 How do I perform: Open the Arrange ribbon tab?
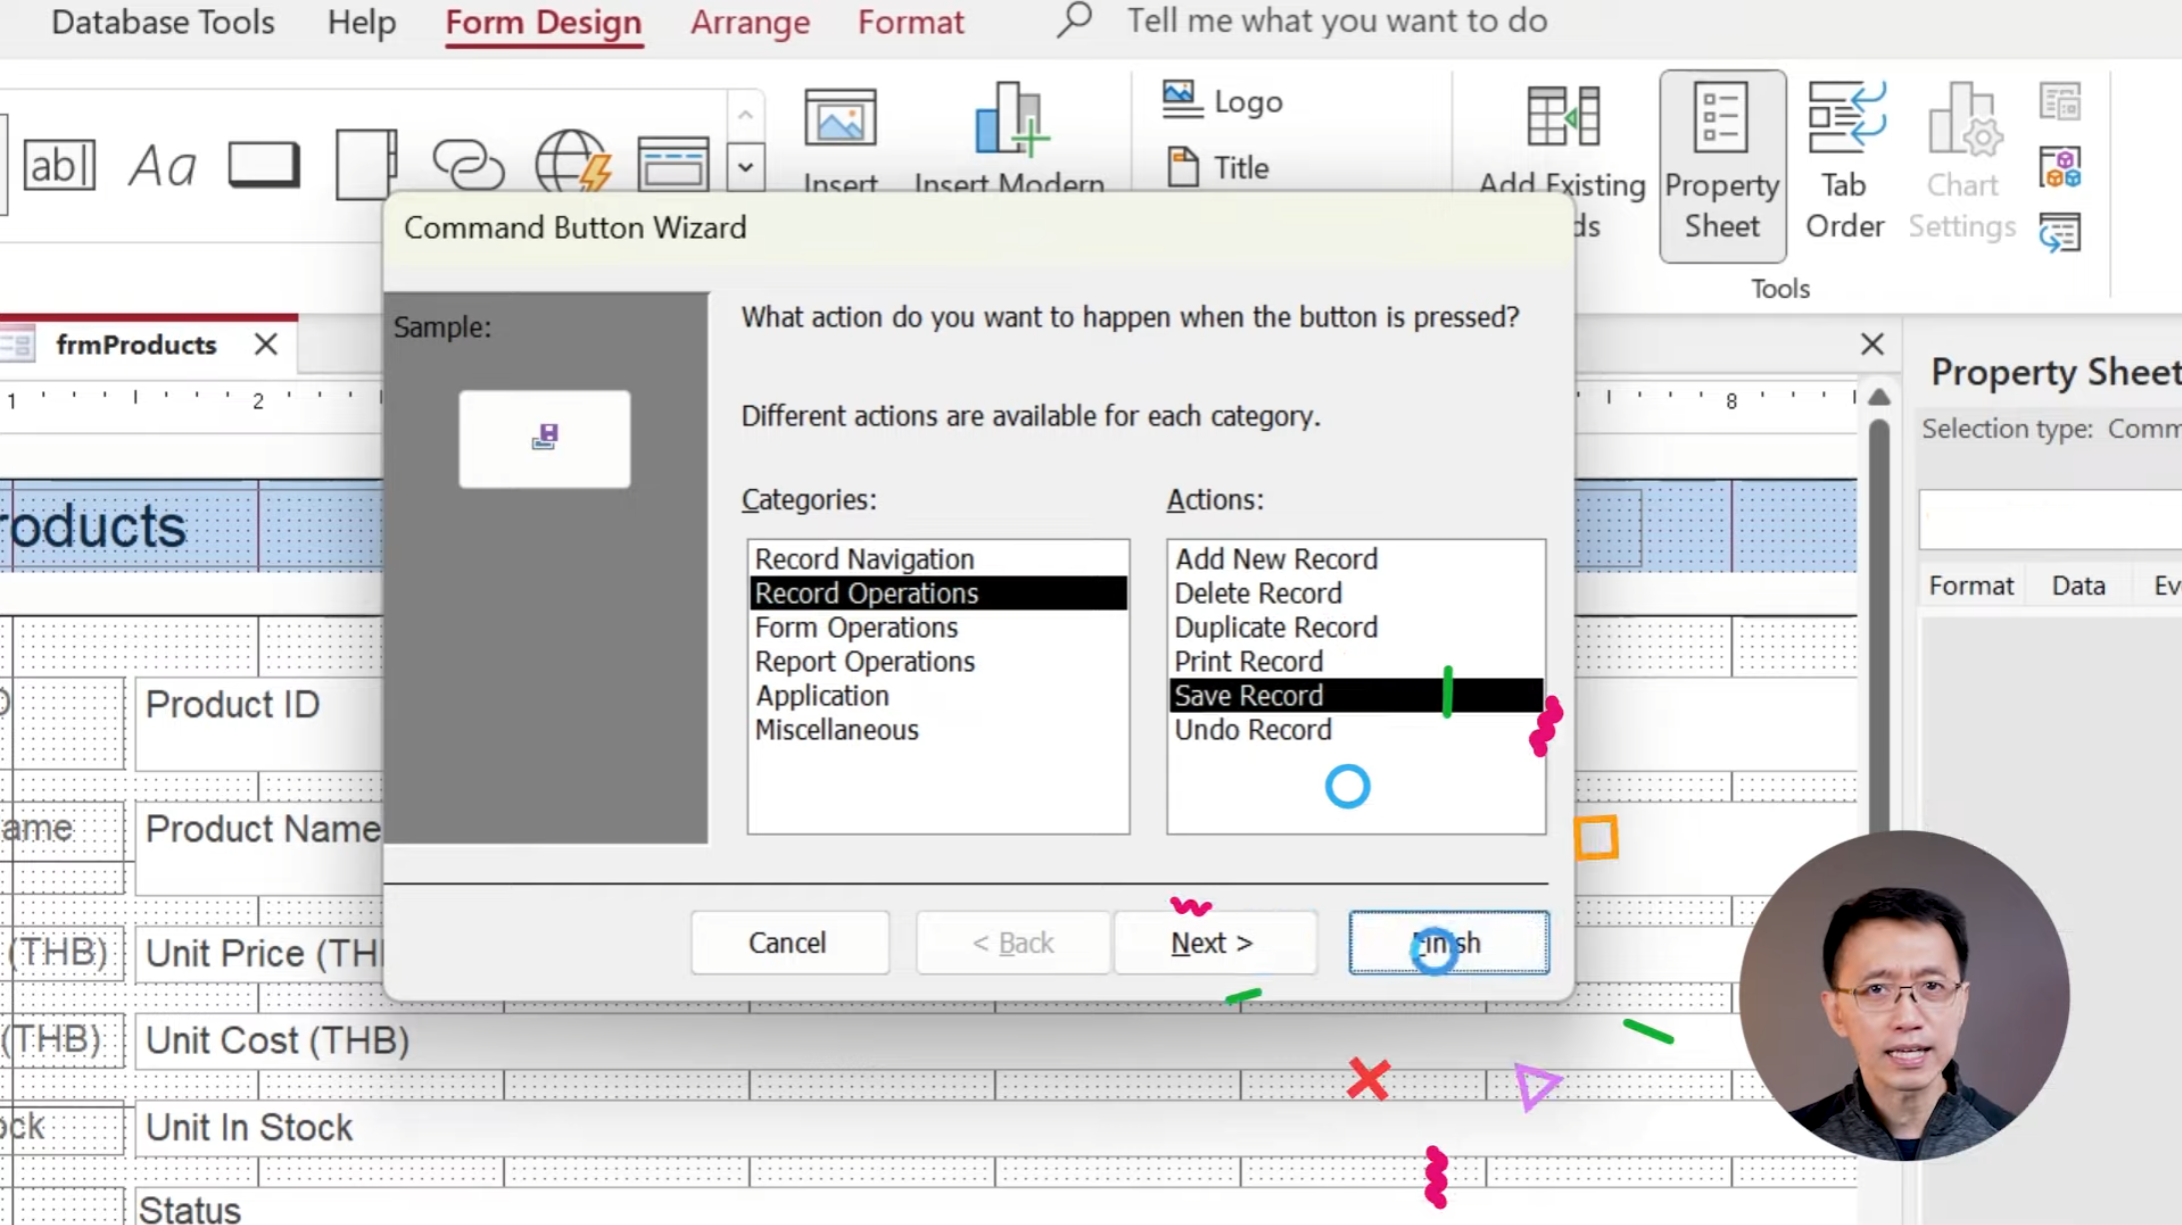point(750,22)
